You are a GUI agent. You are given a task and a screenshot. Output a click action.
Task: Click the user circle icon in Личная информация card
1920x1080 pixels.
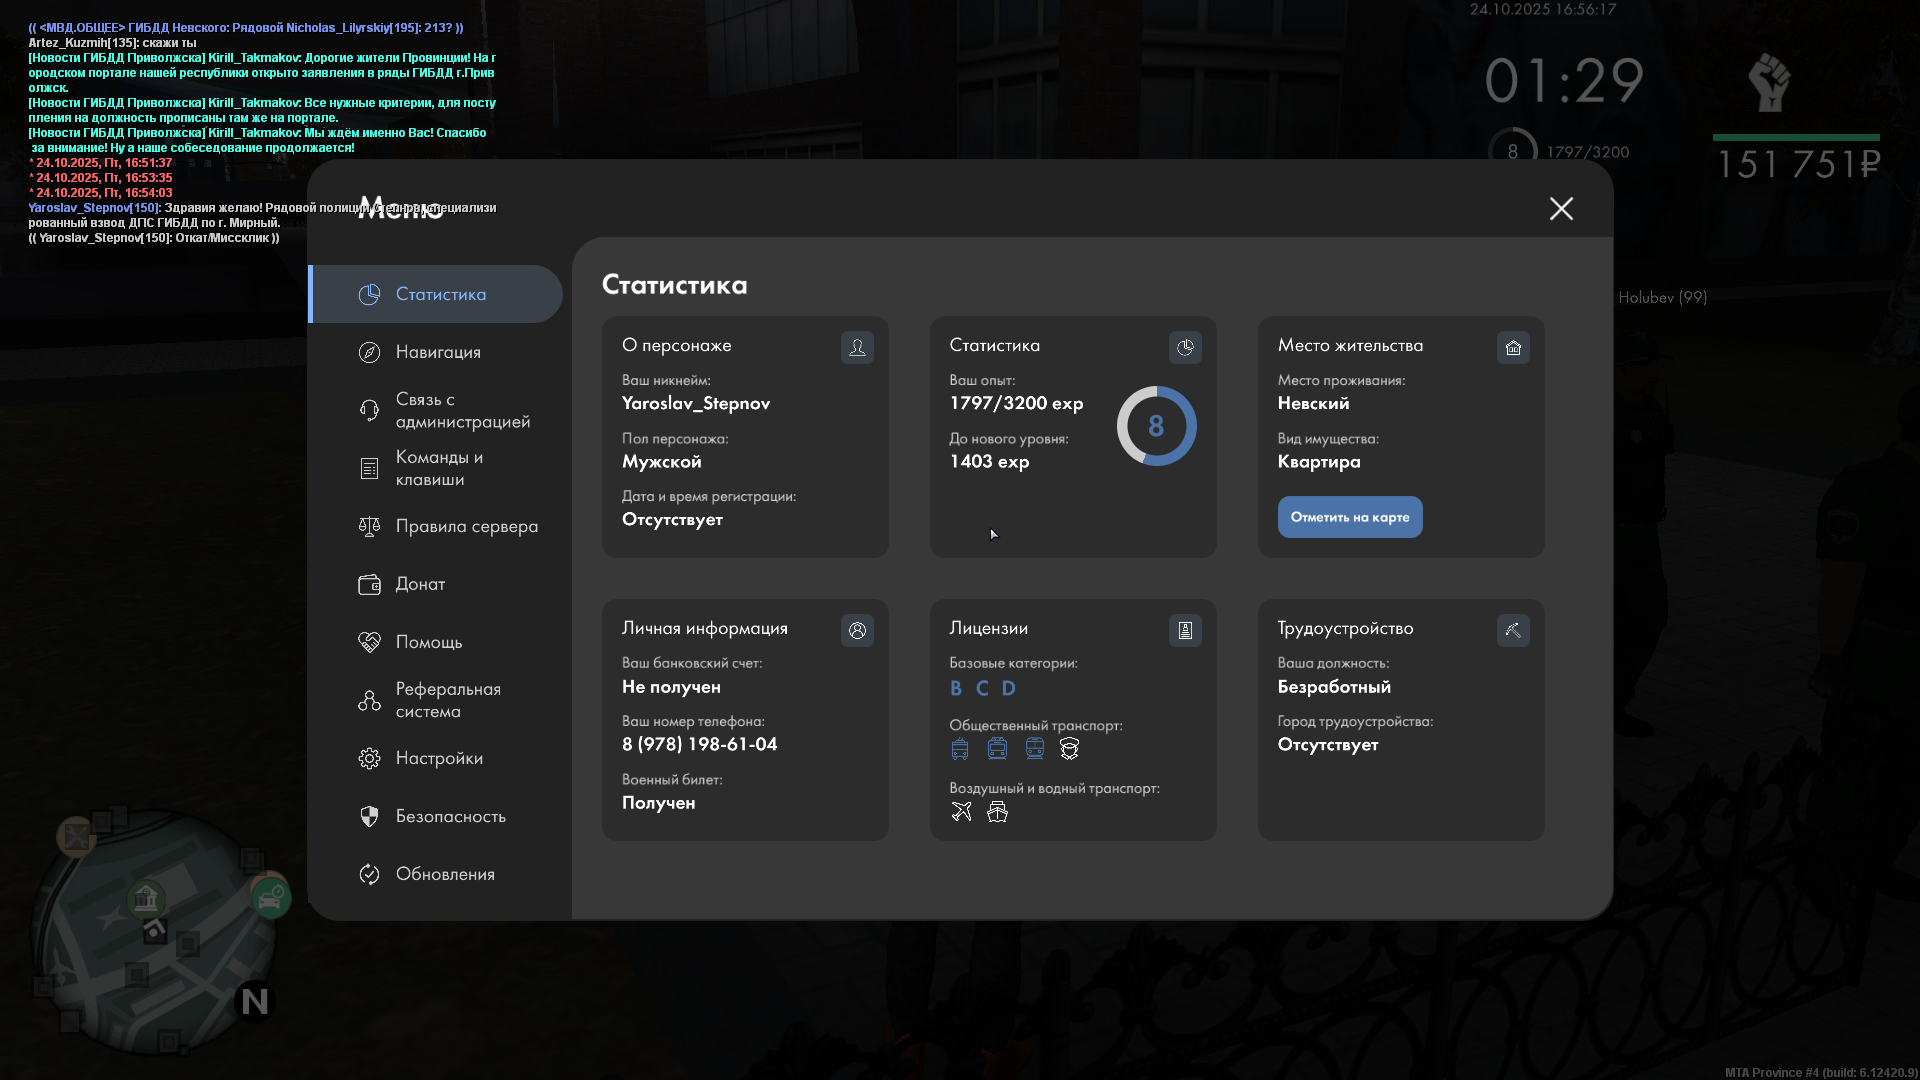(857, 631)
